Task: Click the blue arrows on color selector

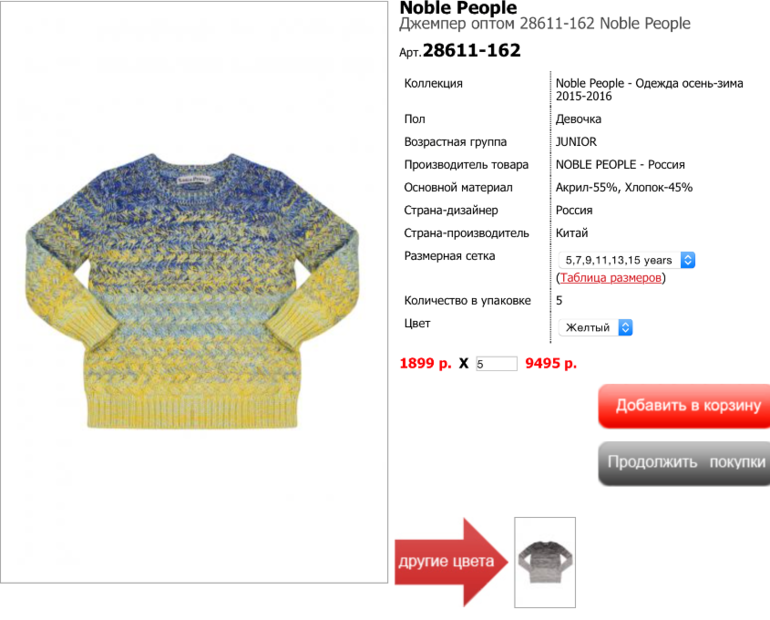Action: pos(625,327)
